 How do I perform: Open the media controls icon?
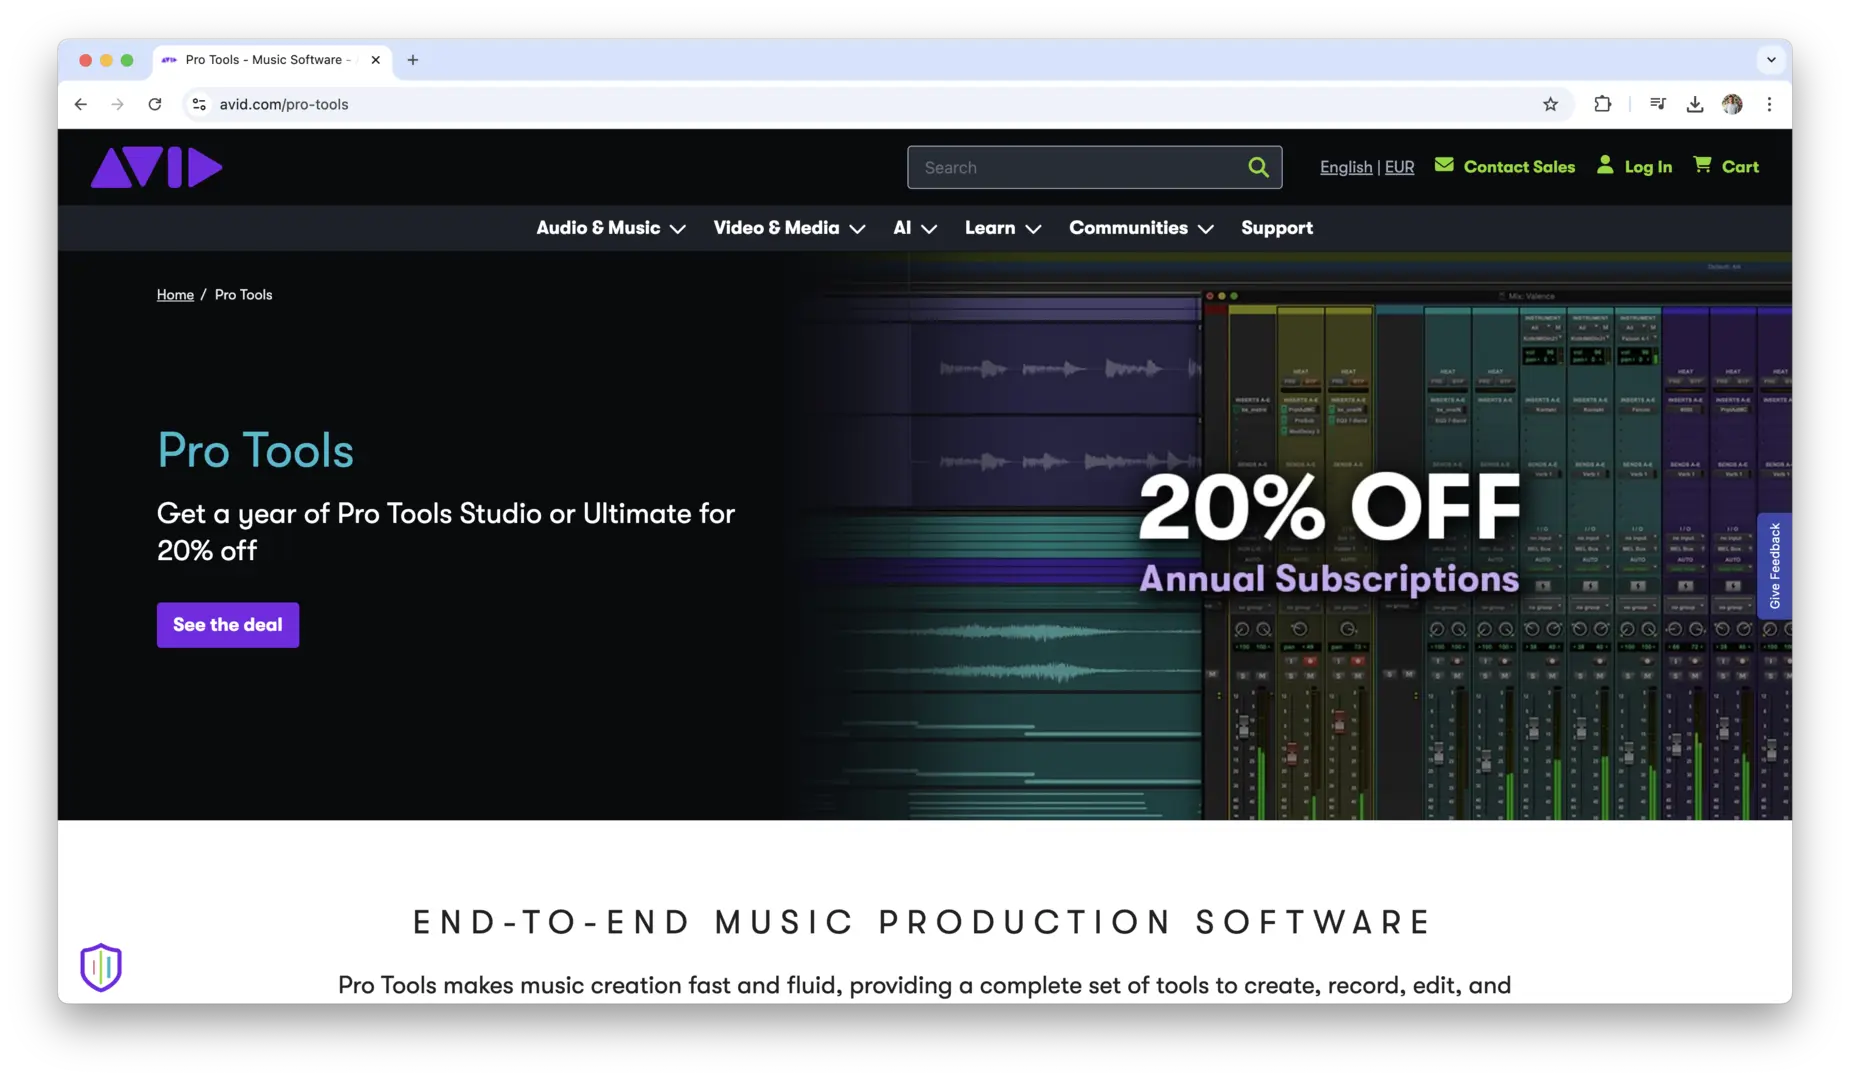tap(1658, 104)
